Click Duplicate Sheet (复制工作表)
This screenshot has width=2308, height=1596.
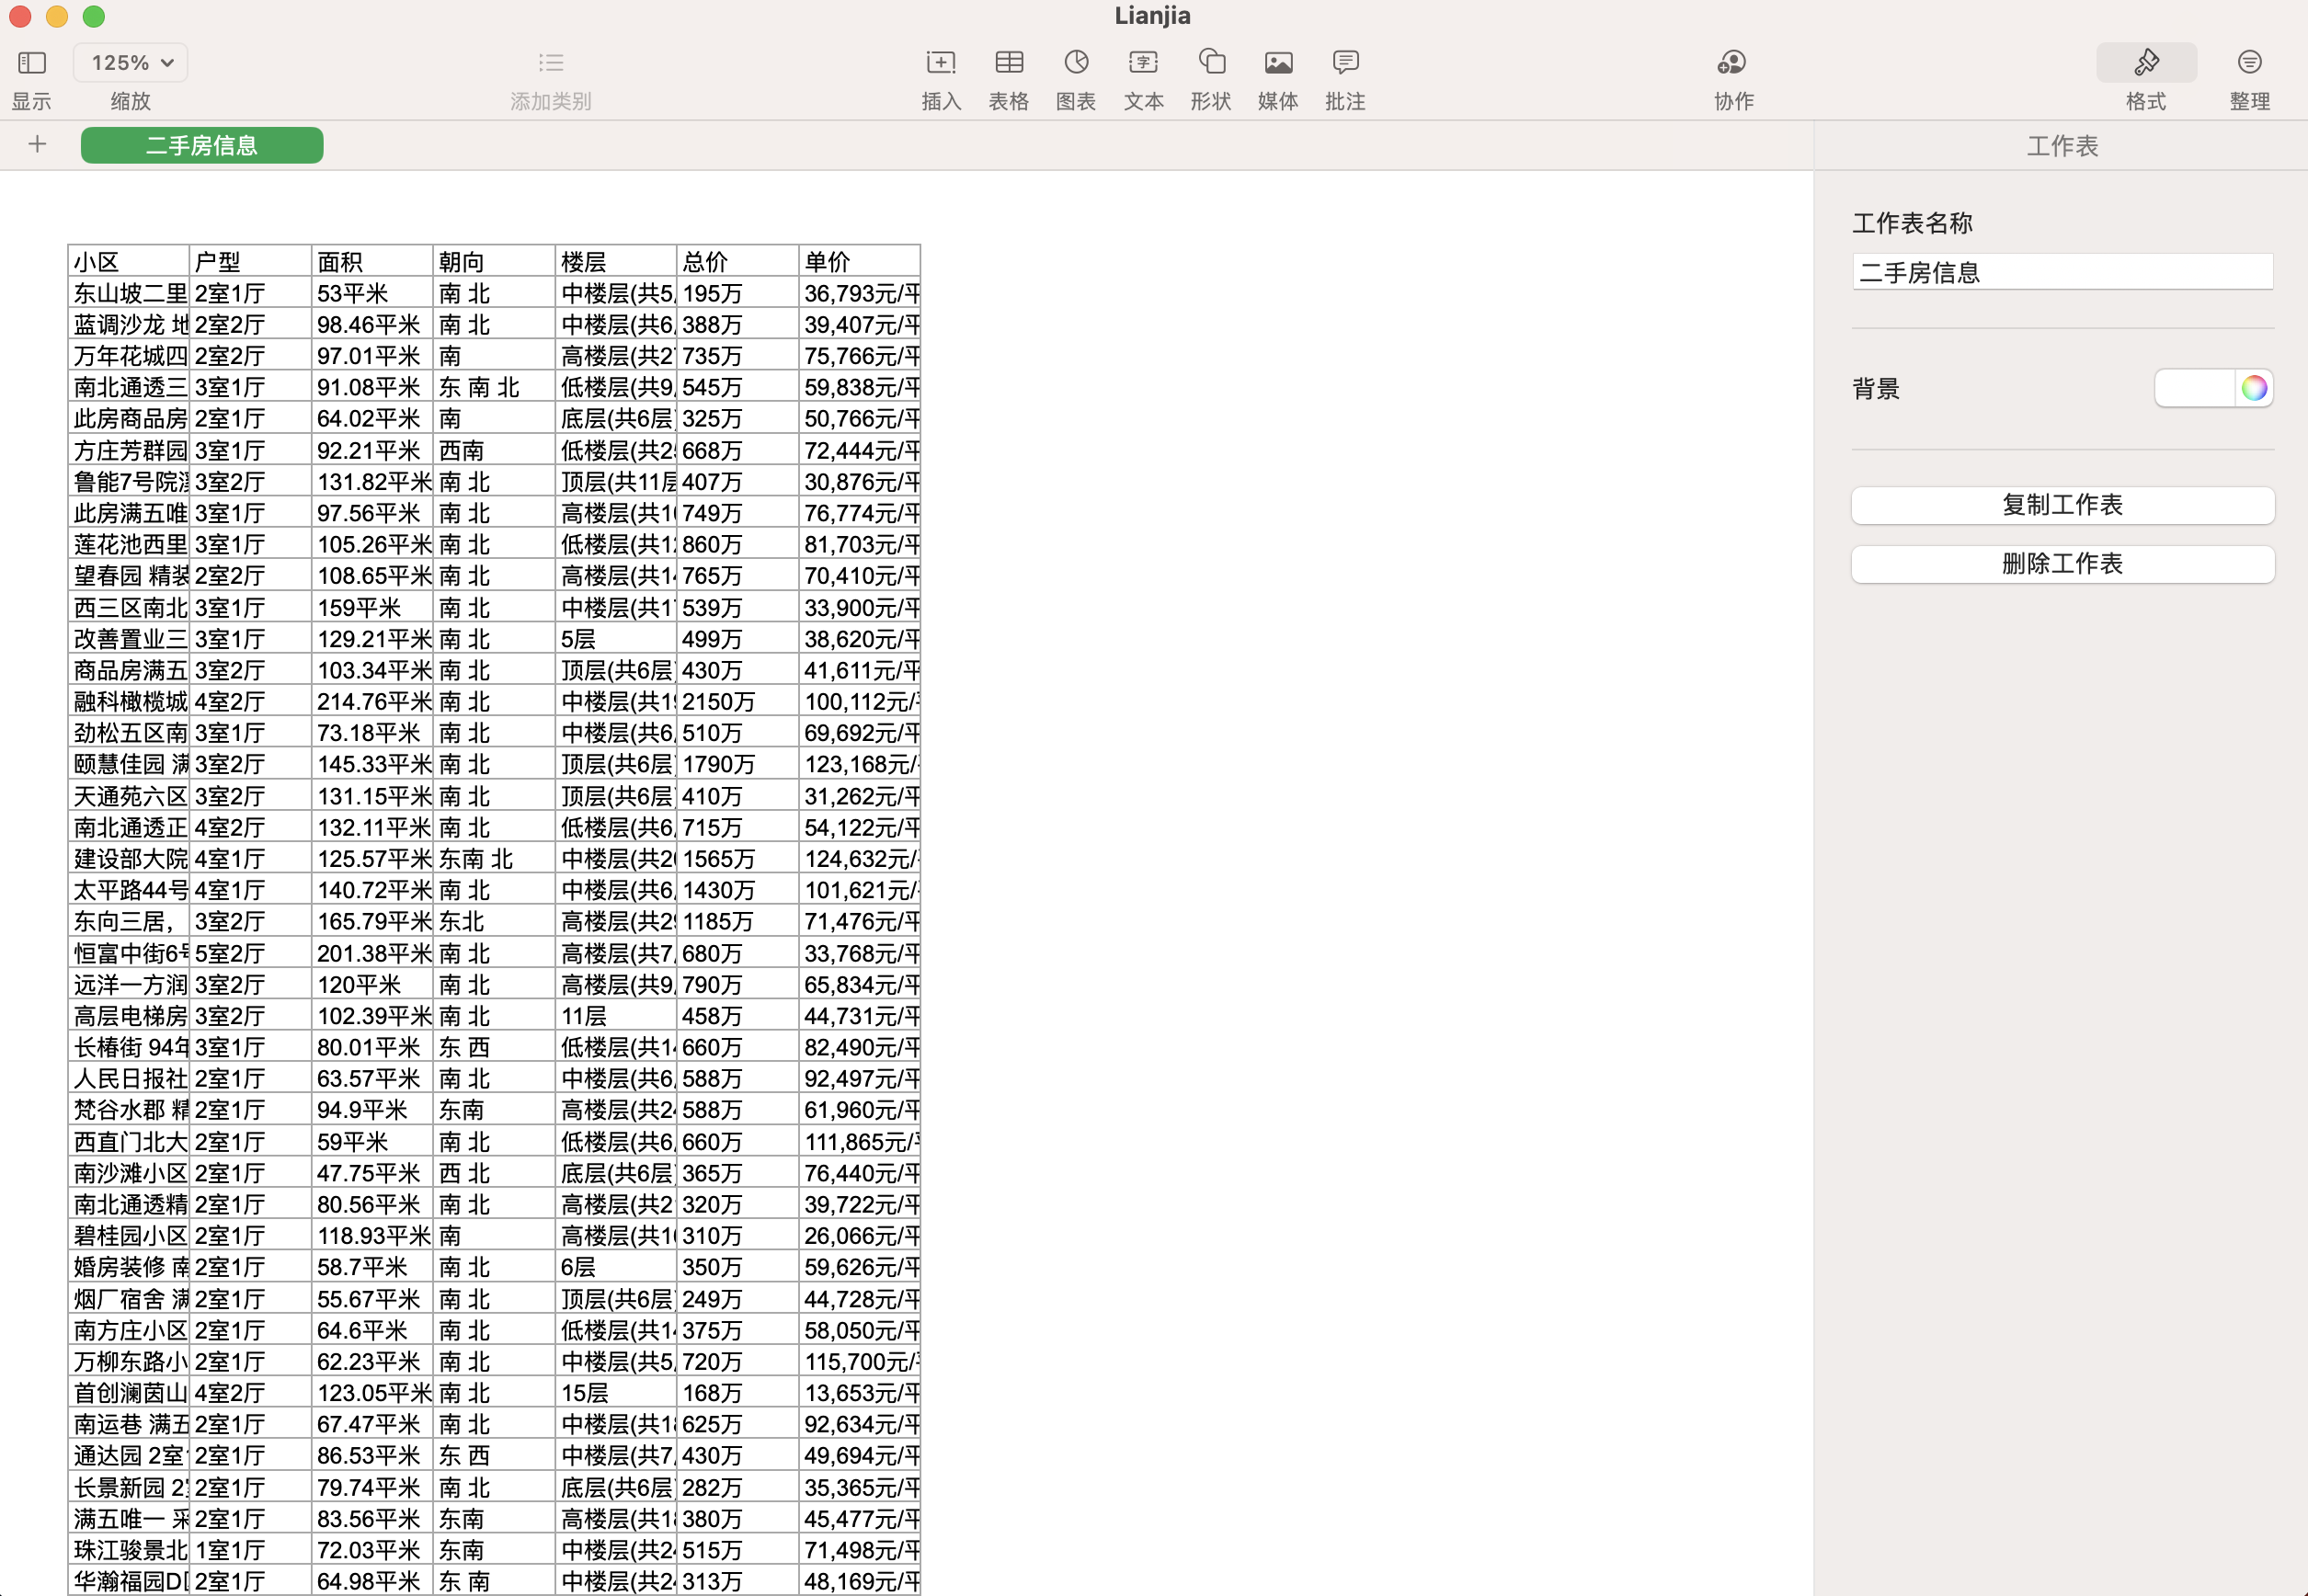pos(2062,505)
